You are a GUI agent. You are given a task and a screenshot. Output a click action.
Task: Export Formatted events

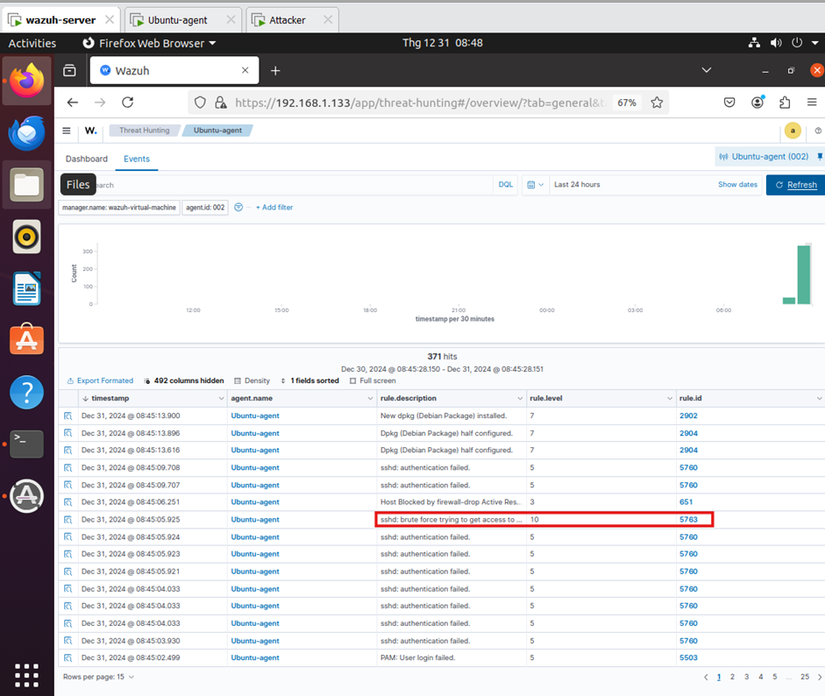click(x=100, y=381)
